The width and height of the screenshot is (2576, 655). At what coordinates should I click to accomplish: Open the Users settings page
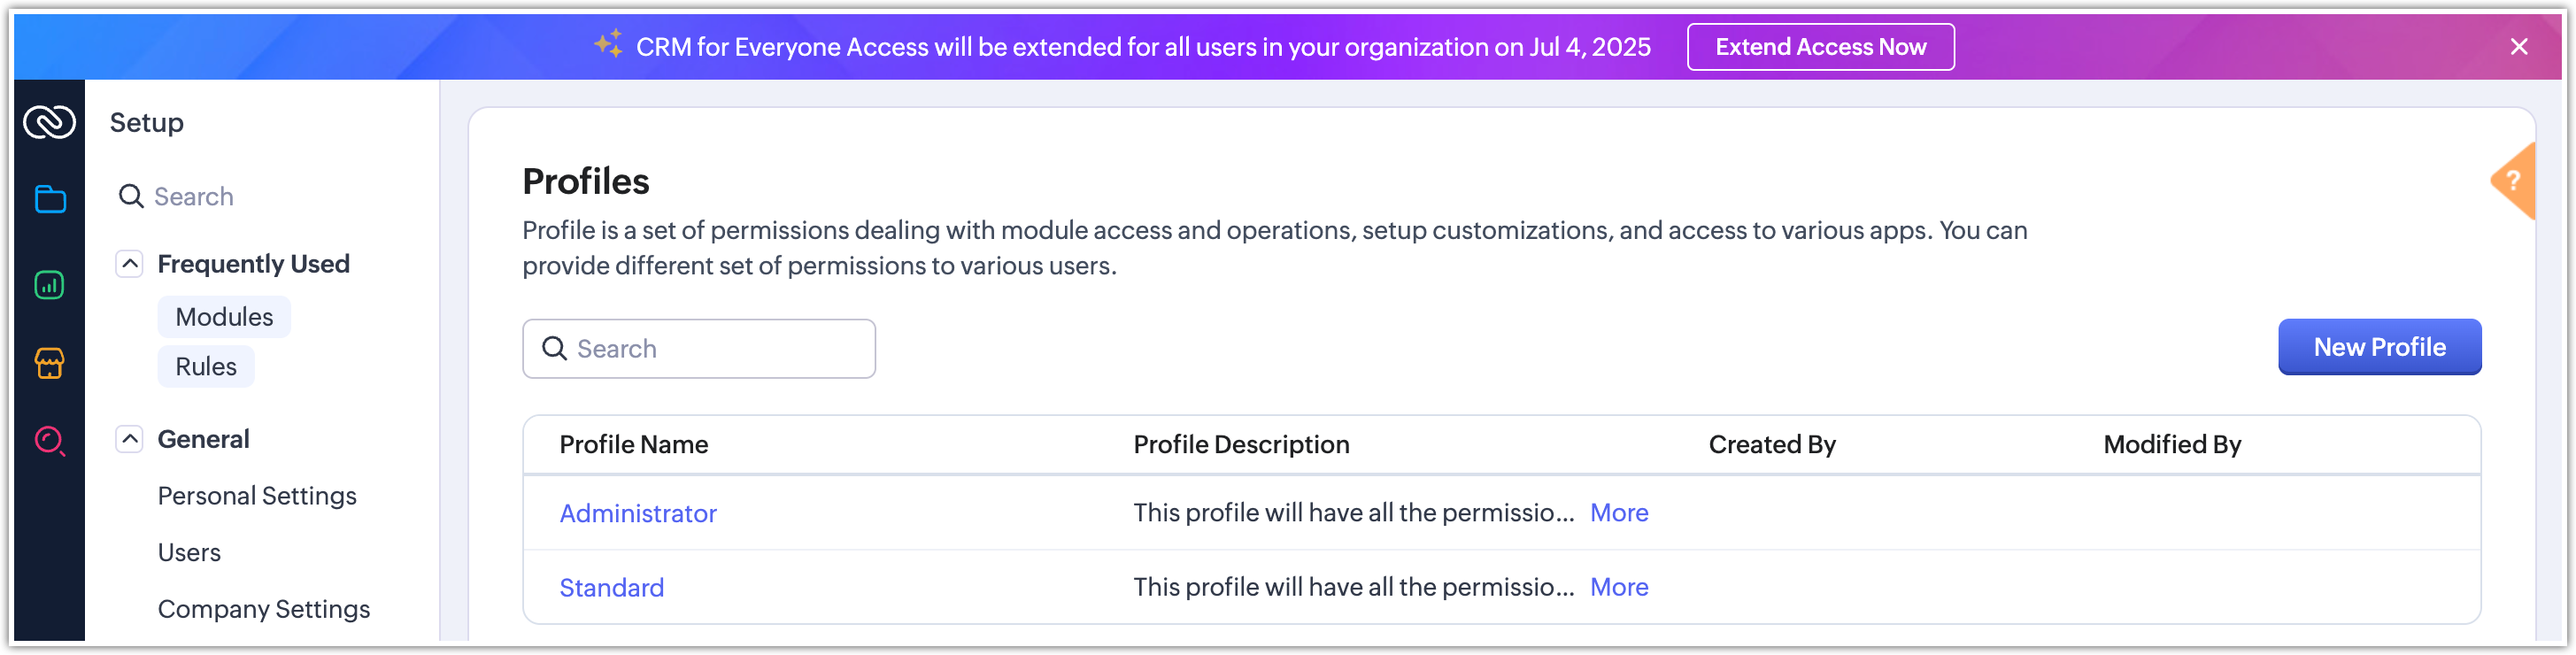pyautogui.click(x=189, y=552)
